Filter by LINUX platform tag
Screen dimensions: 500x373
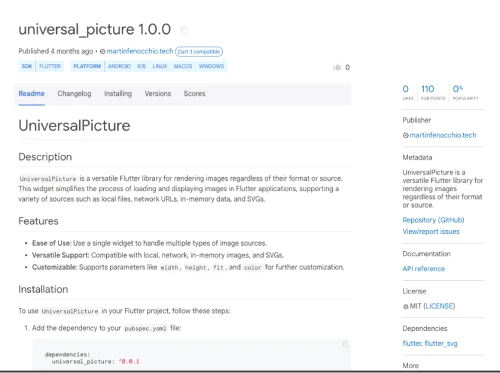(x=160, y=66)
